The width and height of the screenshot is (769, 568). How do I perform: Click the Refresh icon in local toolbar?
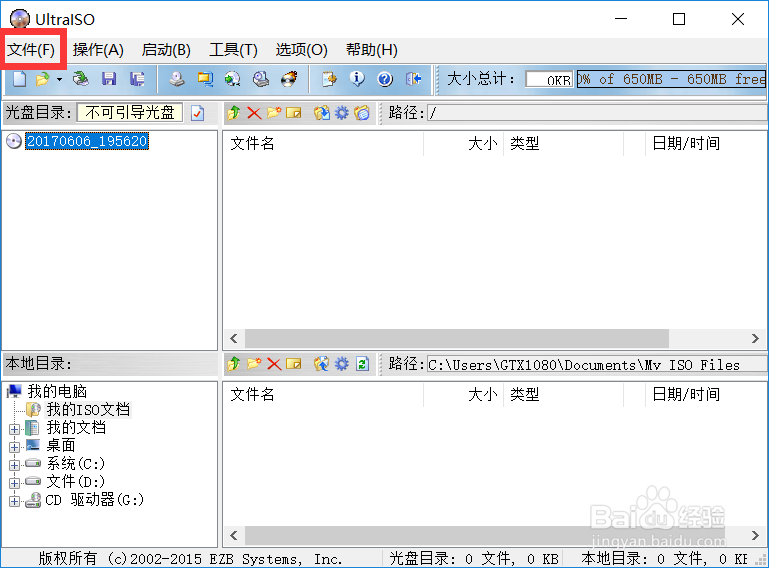(x=362, y=364)
